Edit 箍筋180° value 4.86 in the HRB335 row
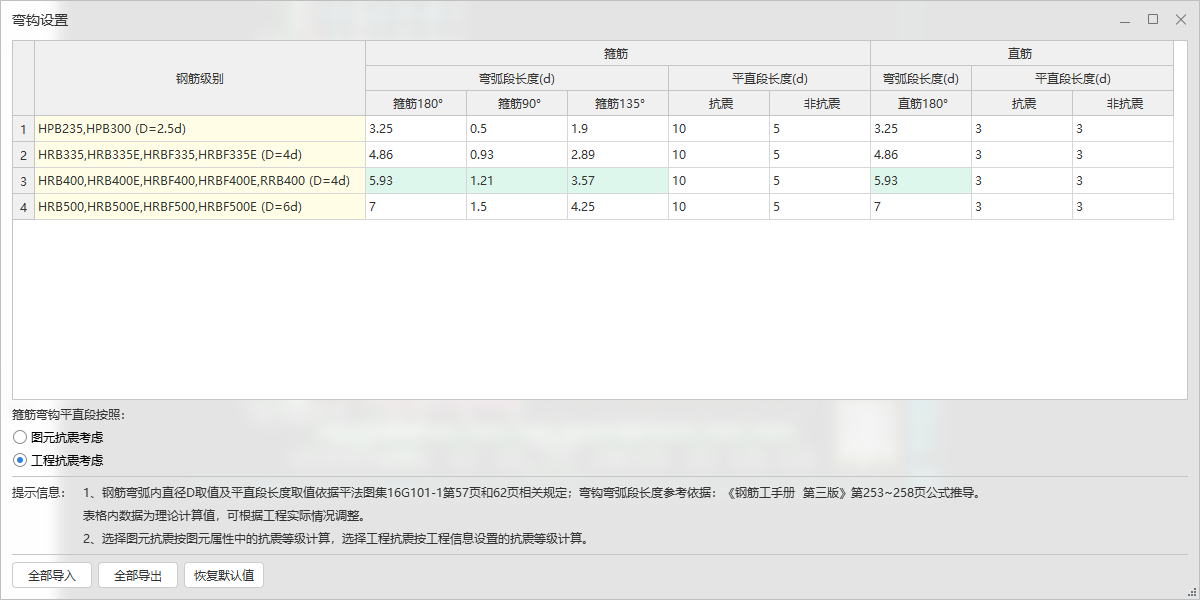Viewport: 1200px width, 600px height. click(416, 155)
